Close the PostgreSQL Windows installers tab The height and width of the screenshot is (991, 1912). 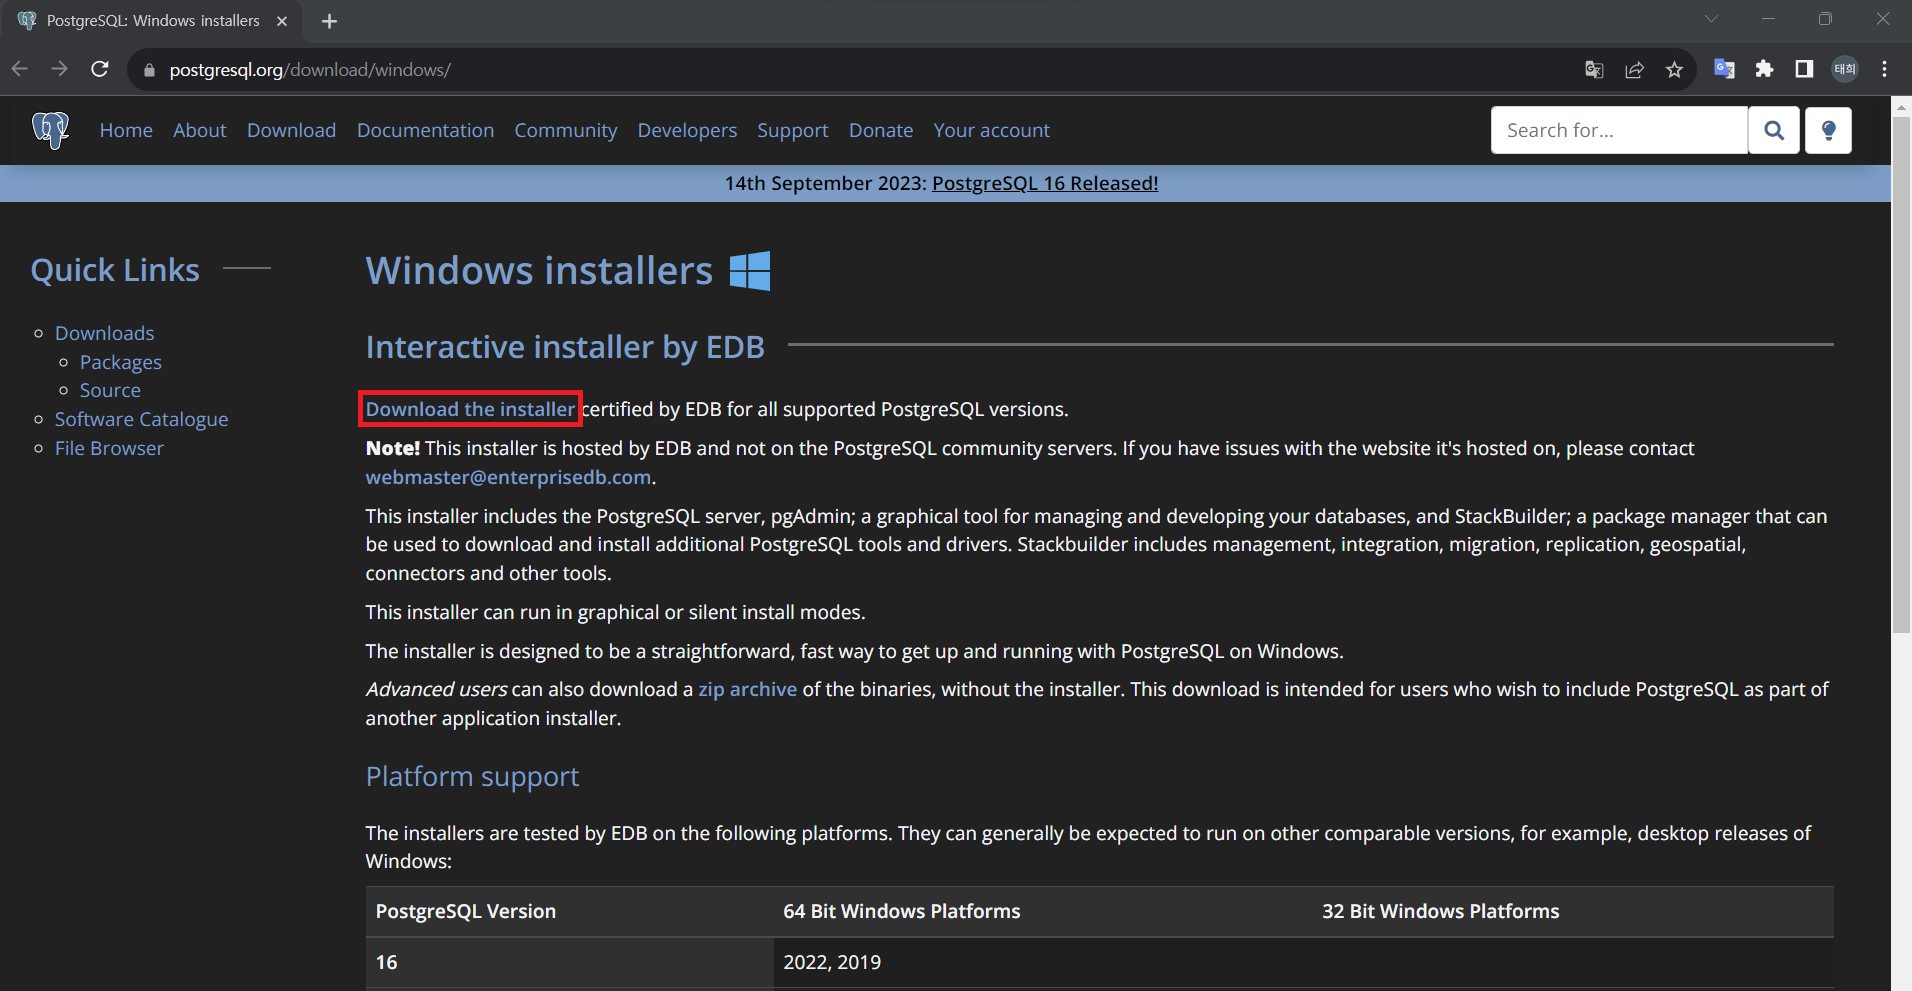coord(282,21)
